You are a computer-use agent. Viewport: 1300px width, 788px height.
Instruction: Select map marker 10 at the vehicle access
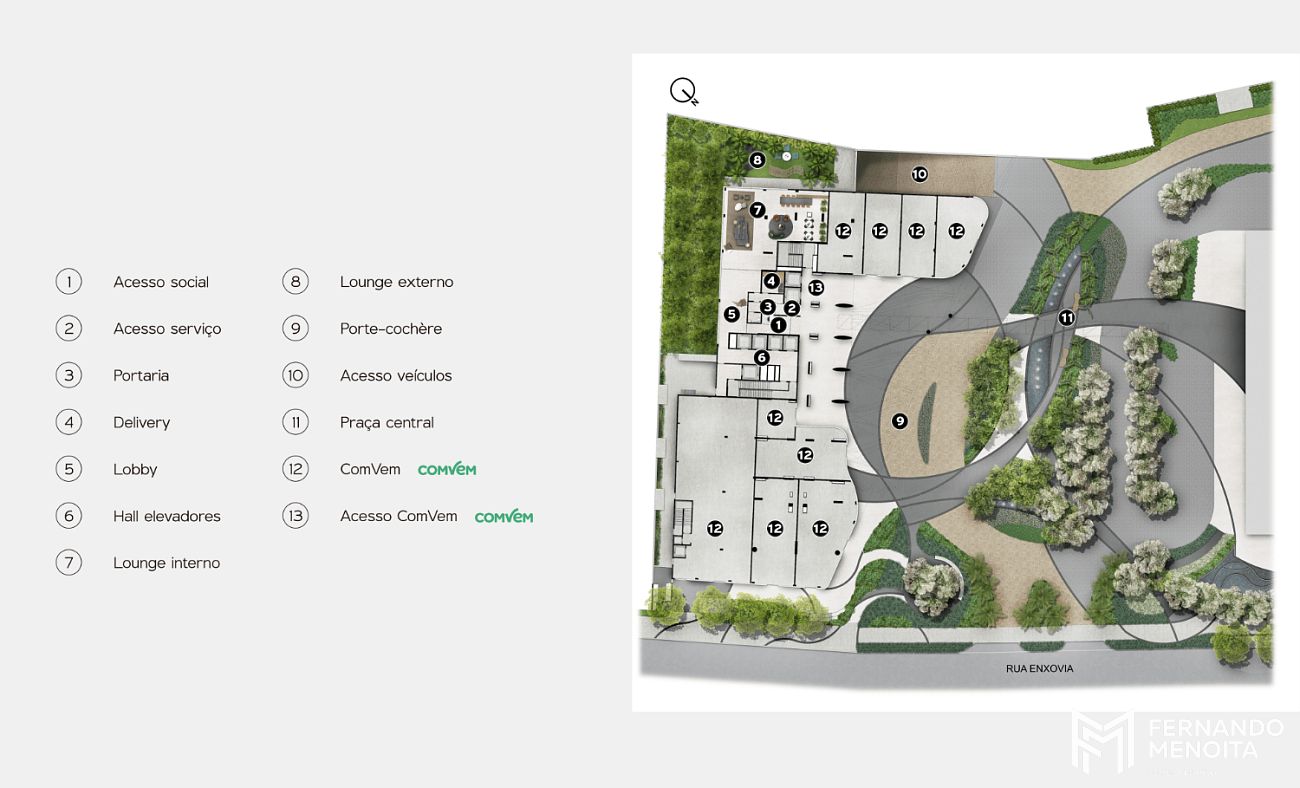pyautogui.click(x=919, y=174)
